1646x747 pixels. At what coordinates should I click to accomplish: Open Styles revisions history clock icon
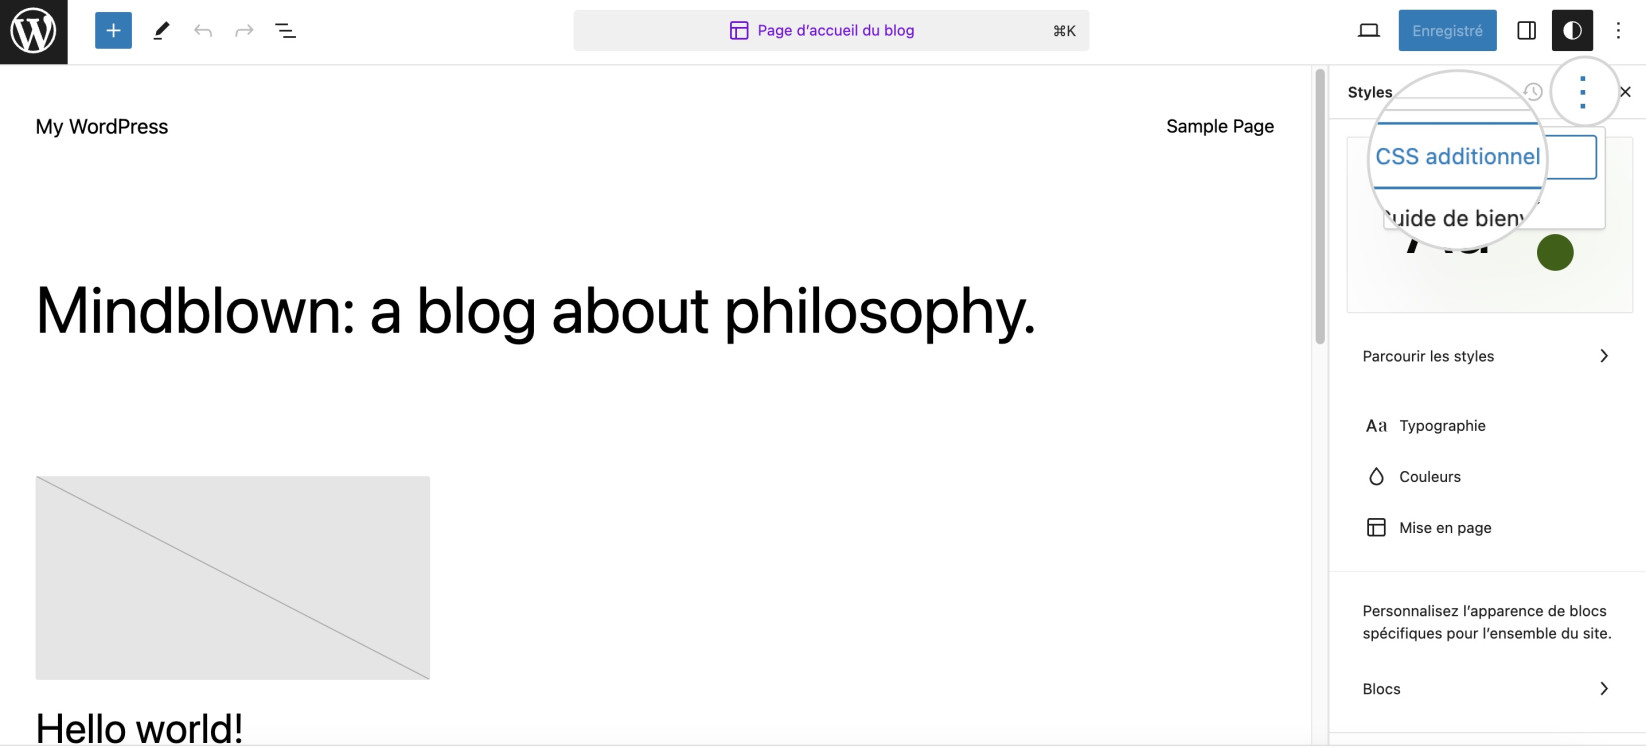click(1533, 92)
